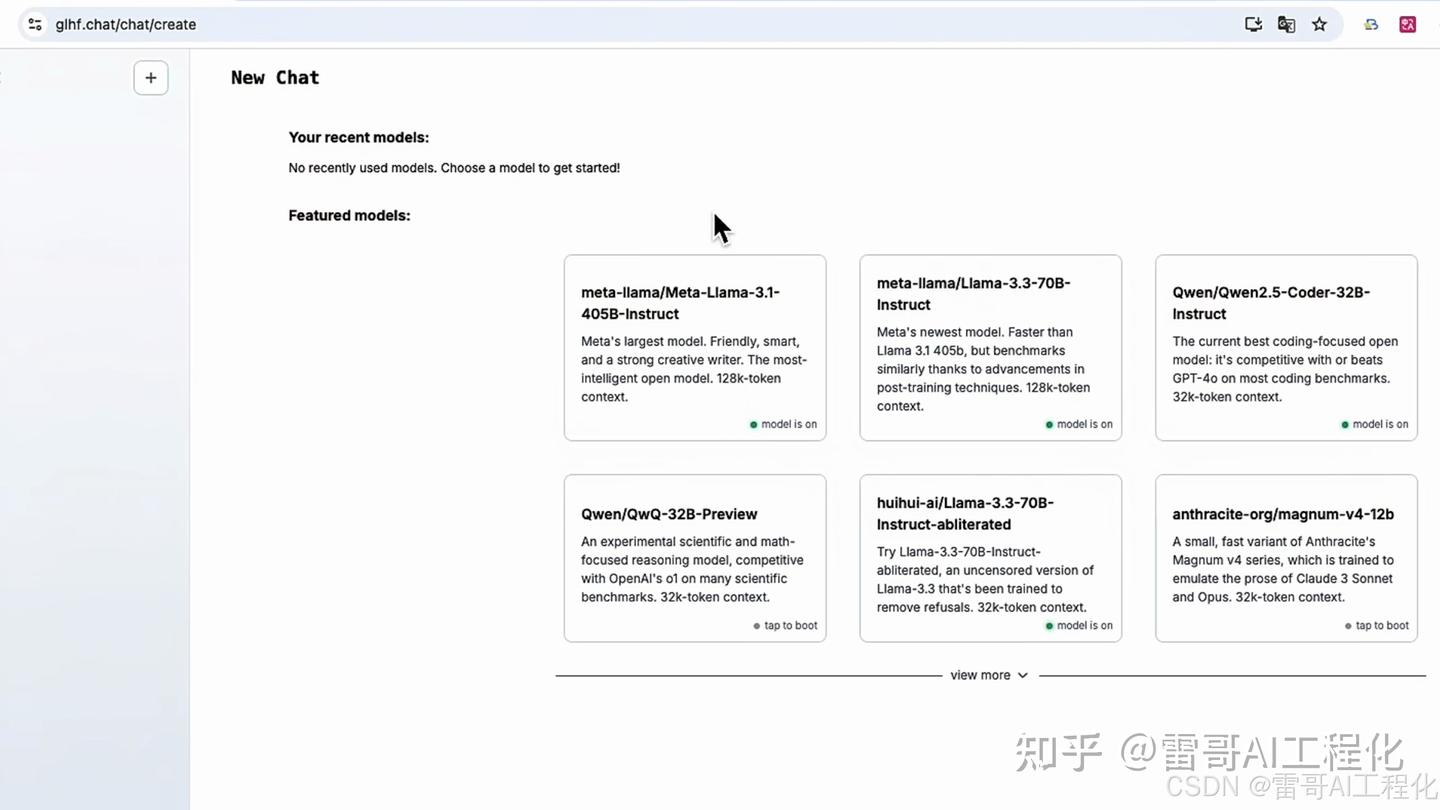The image size is (1440, 810).
Task: Click the install-page icon next to the address bar
Action: tap(1253, 24)
